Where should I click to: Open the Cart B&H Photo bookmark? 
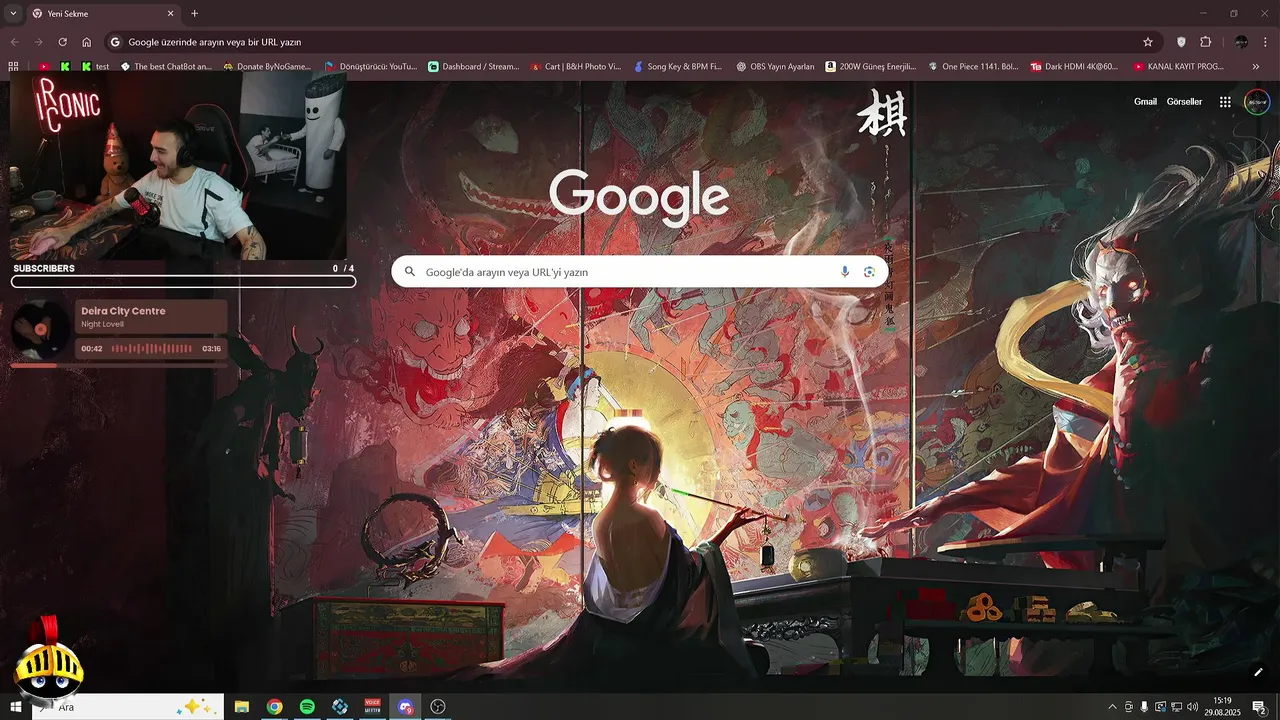(575, 66)
